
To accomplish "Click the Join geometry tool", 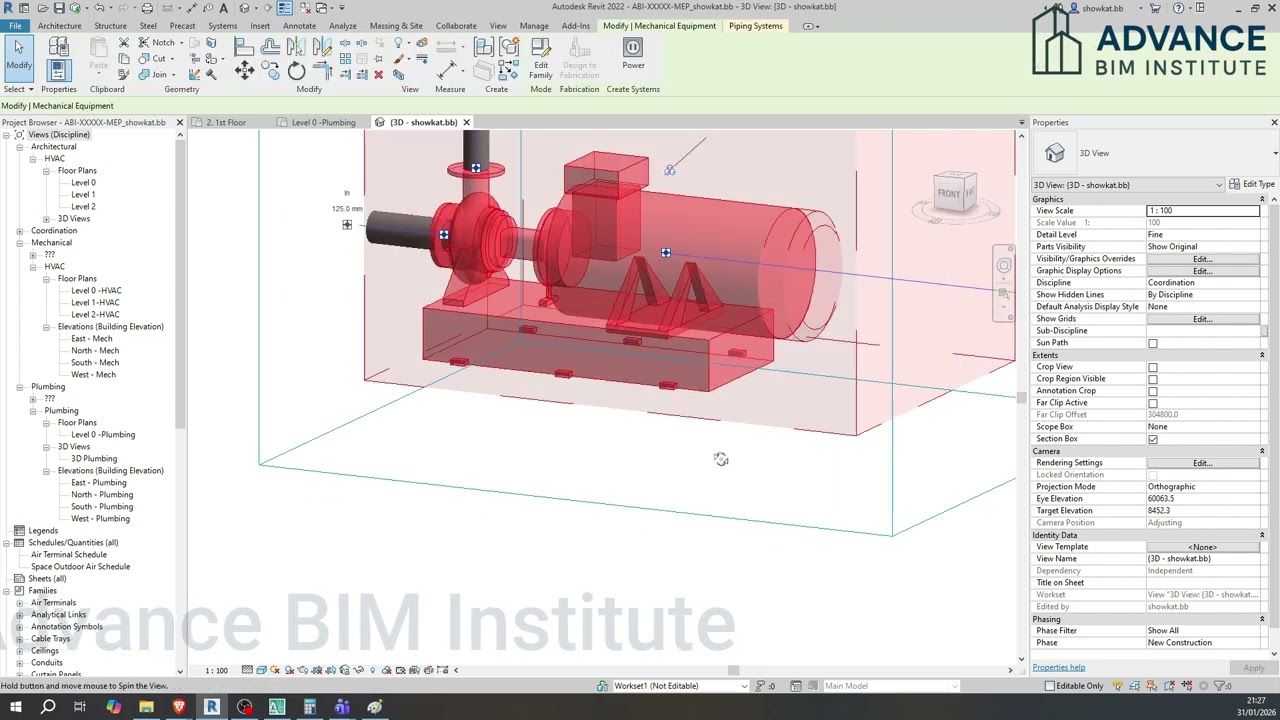I will (158, 74).
